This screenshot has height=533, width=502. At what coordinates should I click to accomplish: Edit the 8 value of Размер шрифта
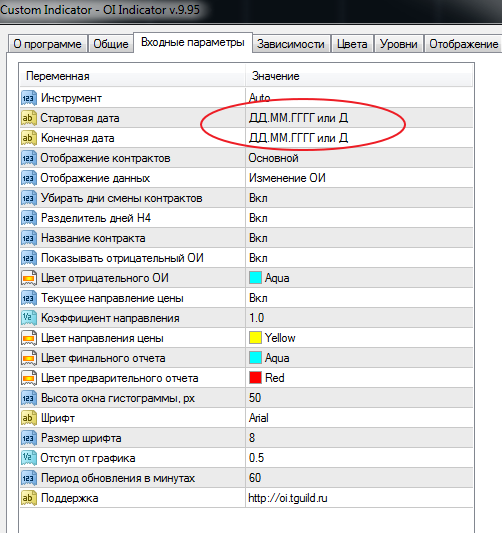[x=359, y=438]
